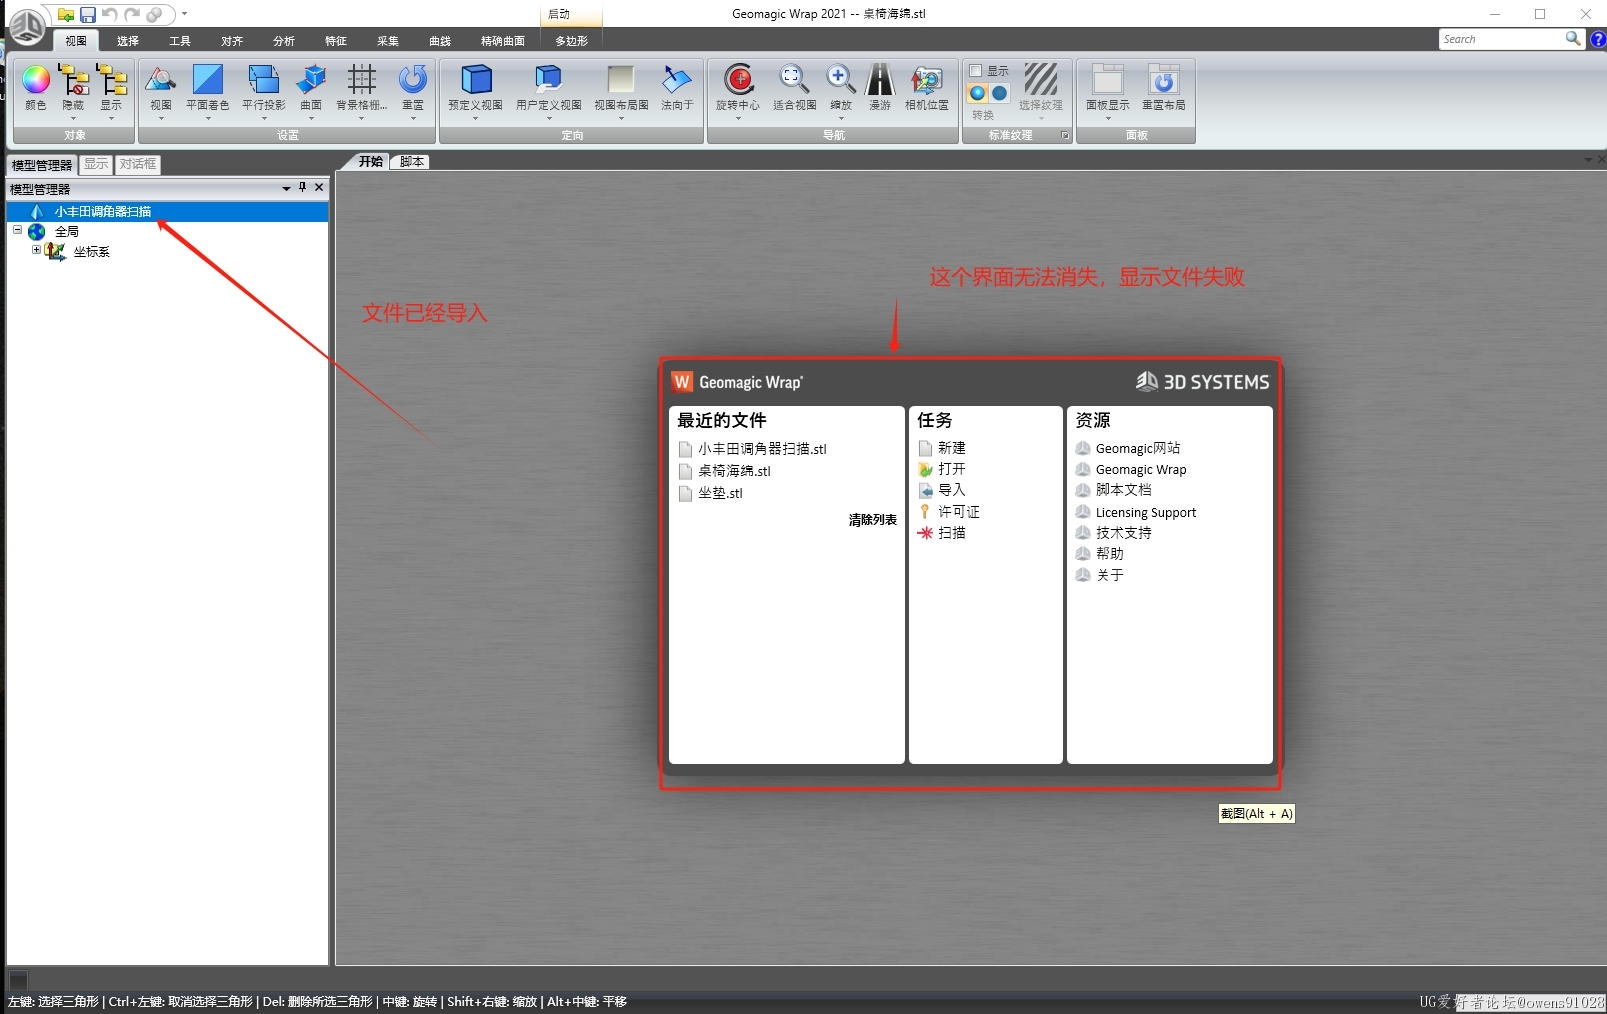Open recent file 坐垫.stl

(x=720, y=493)
